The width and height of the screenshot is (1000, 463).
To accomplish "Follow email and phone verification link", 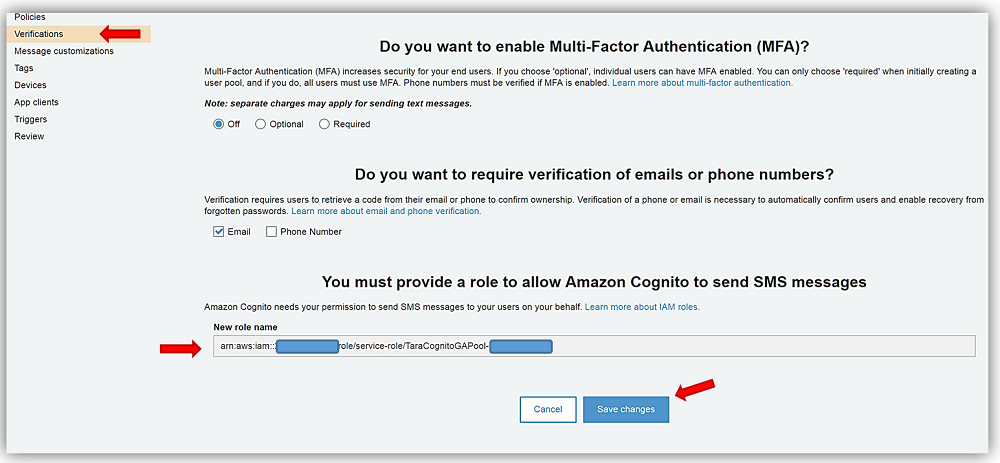I will coord(386,211).
